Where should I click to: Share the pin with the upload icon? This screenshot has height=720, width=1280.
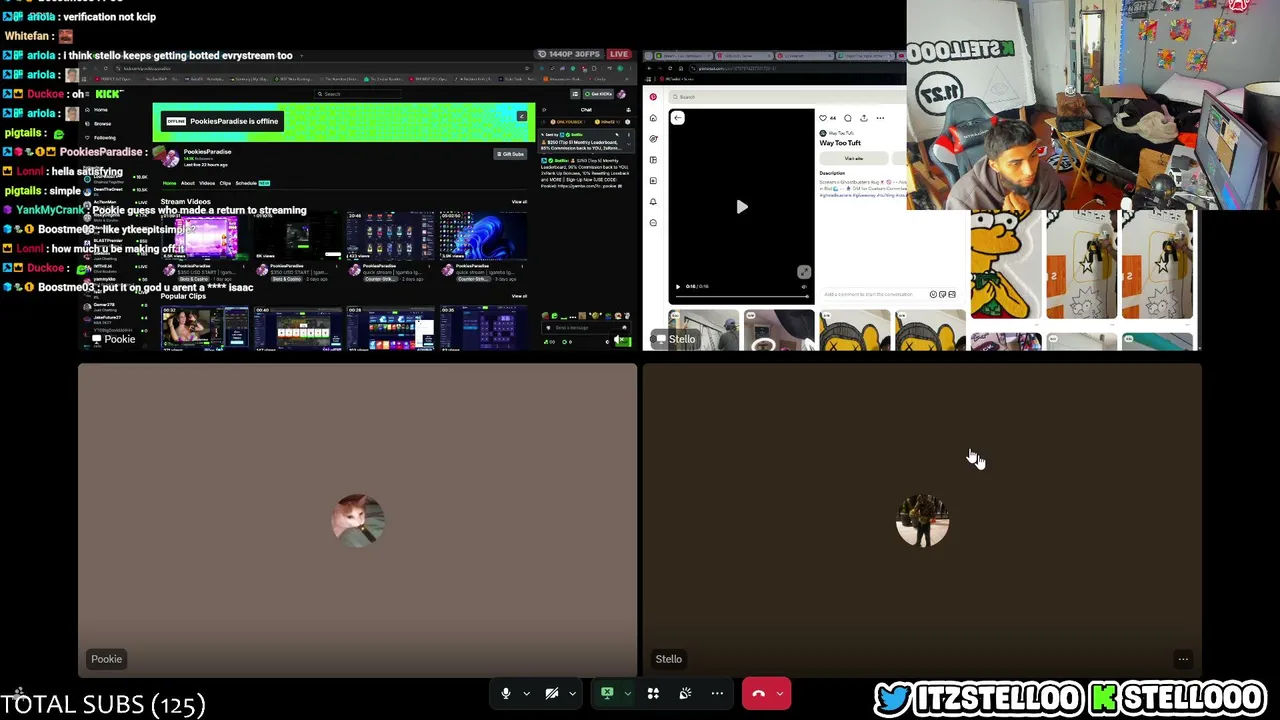864,118
